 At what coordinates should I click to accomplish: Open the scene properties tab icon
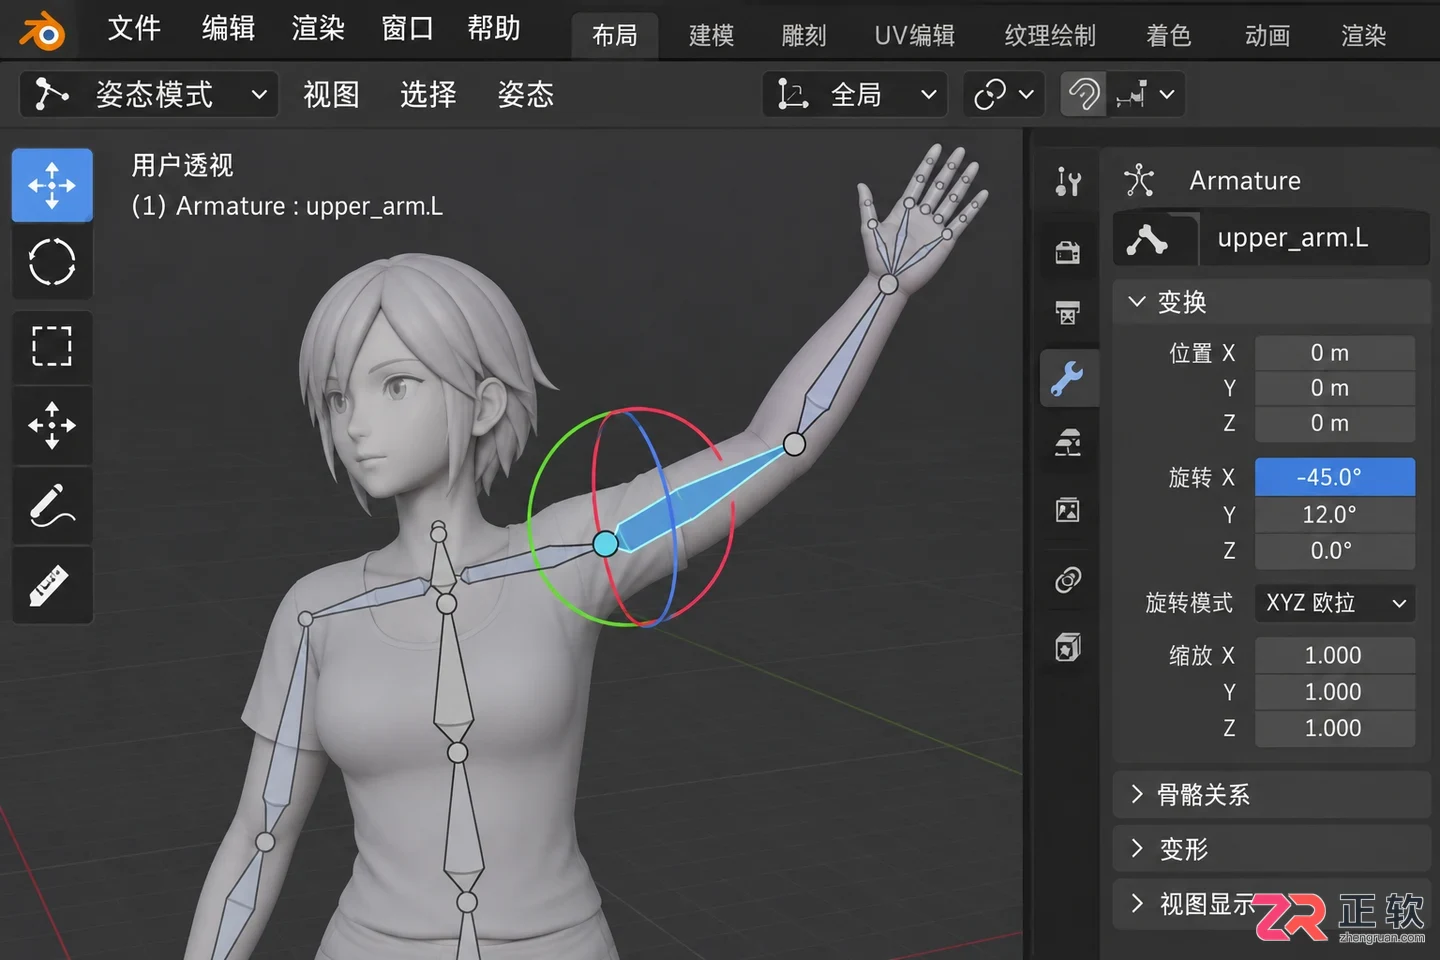1068,443
